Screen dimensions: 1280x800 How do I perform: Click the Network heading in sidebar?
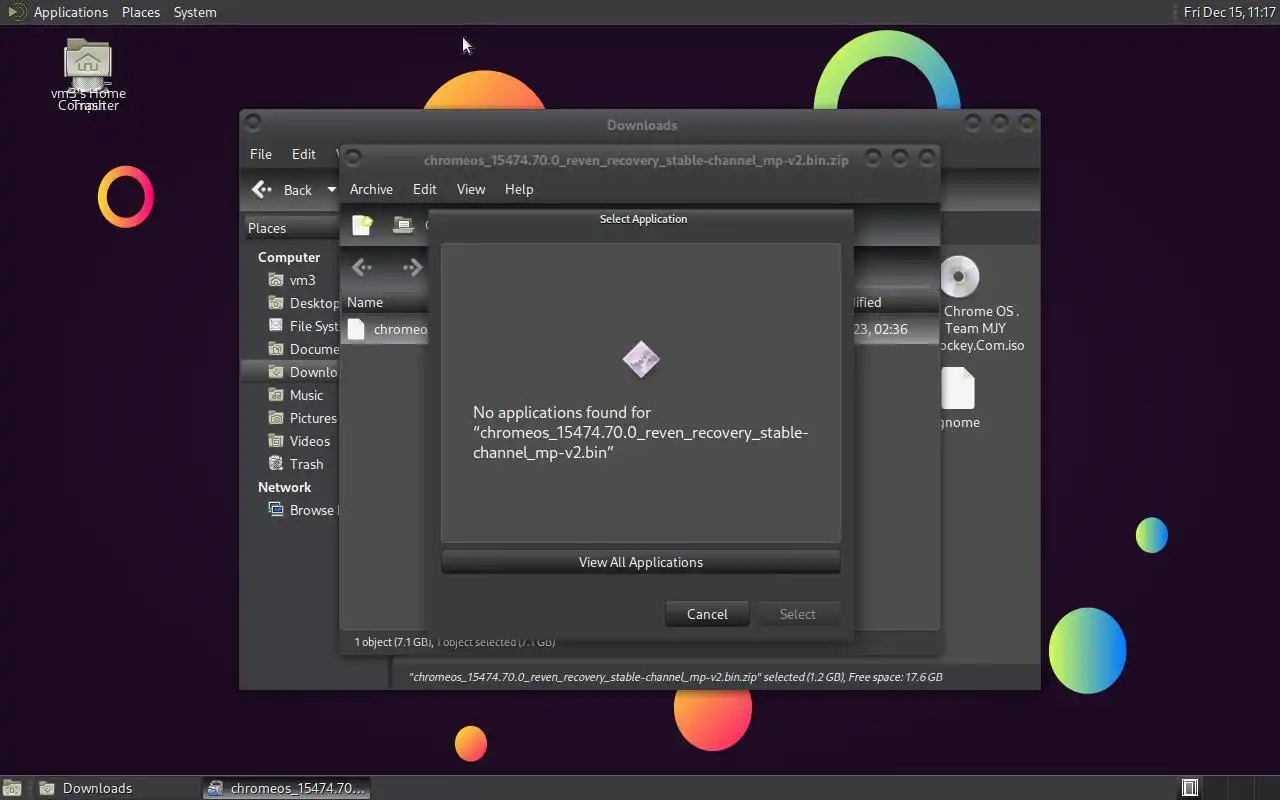pyautogui.click(x=285, y=487)
